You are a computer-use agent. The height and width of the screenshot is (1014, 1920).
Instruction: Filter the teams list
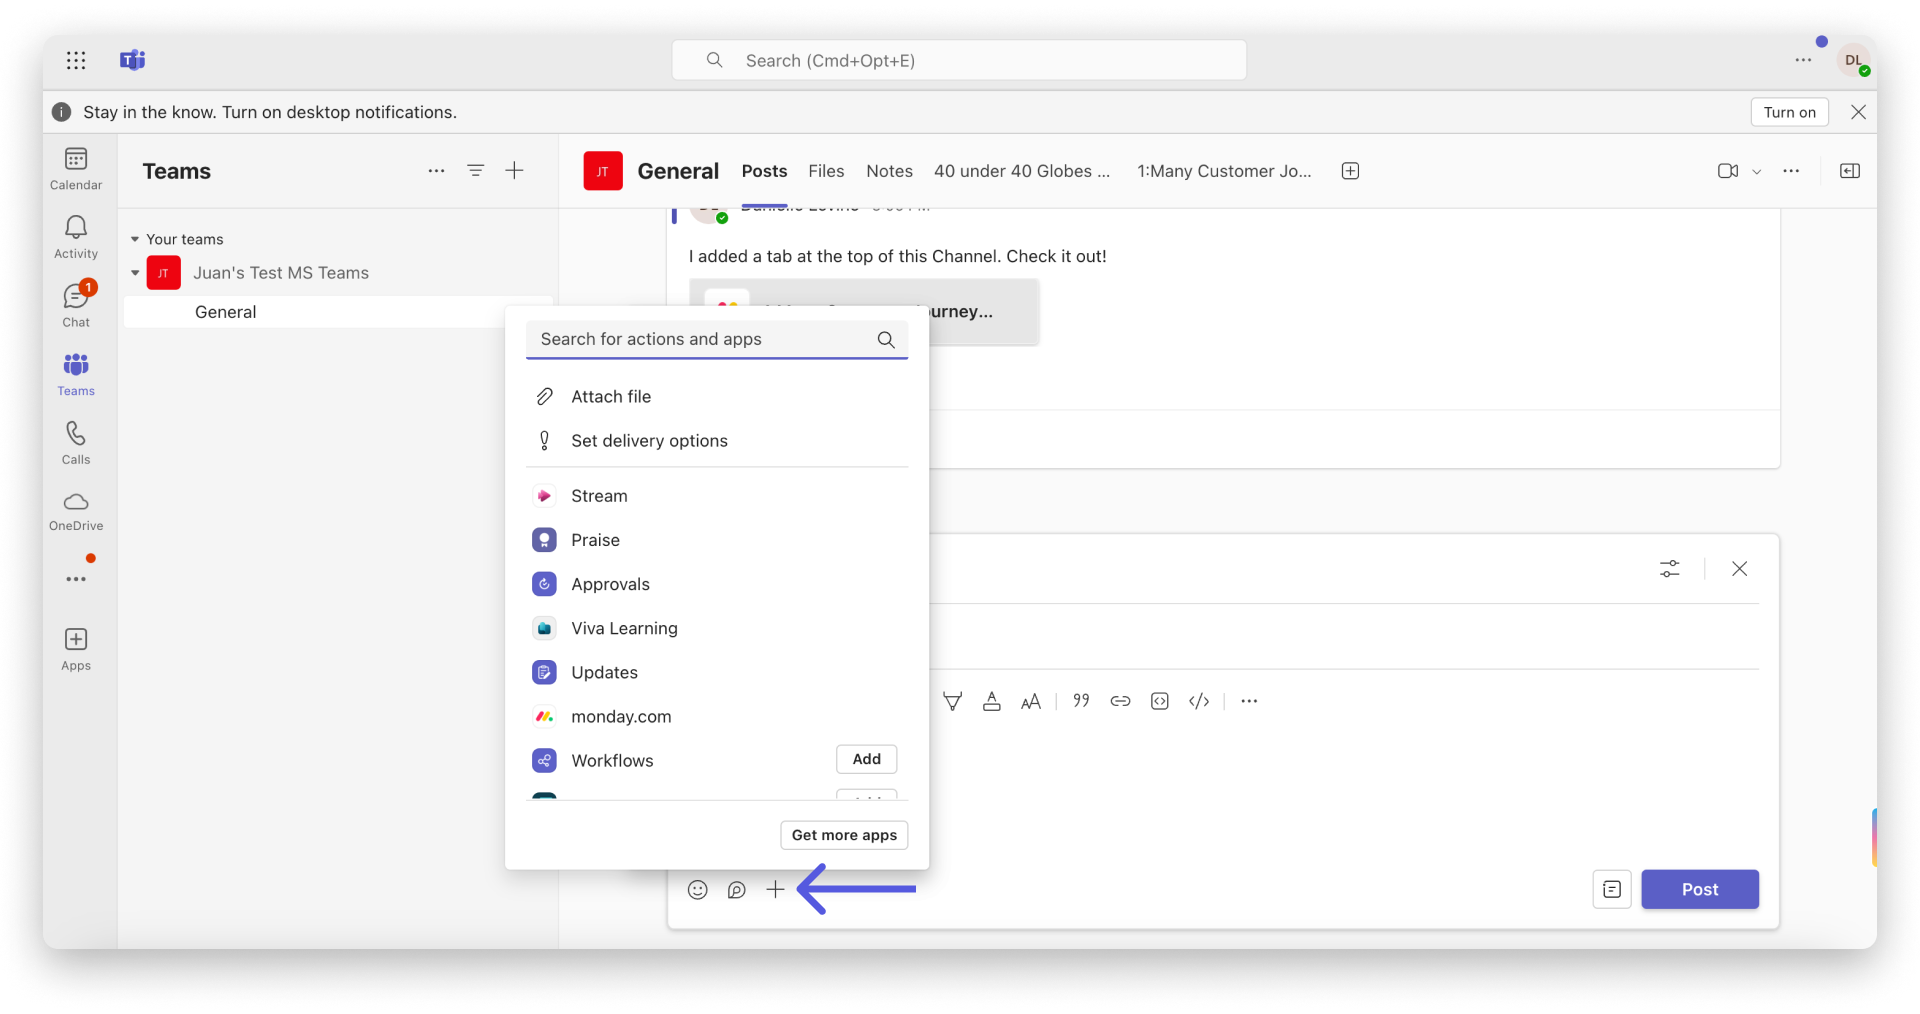[x=476, y=171]
